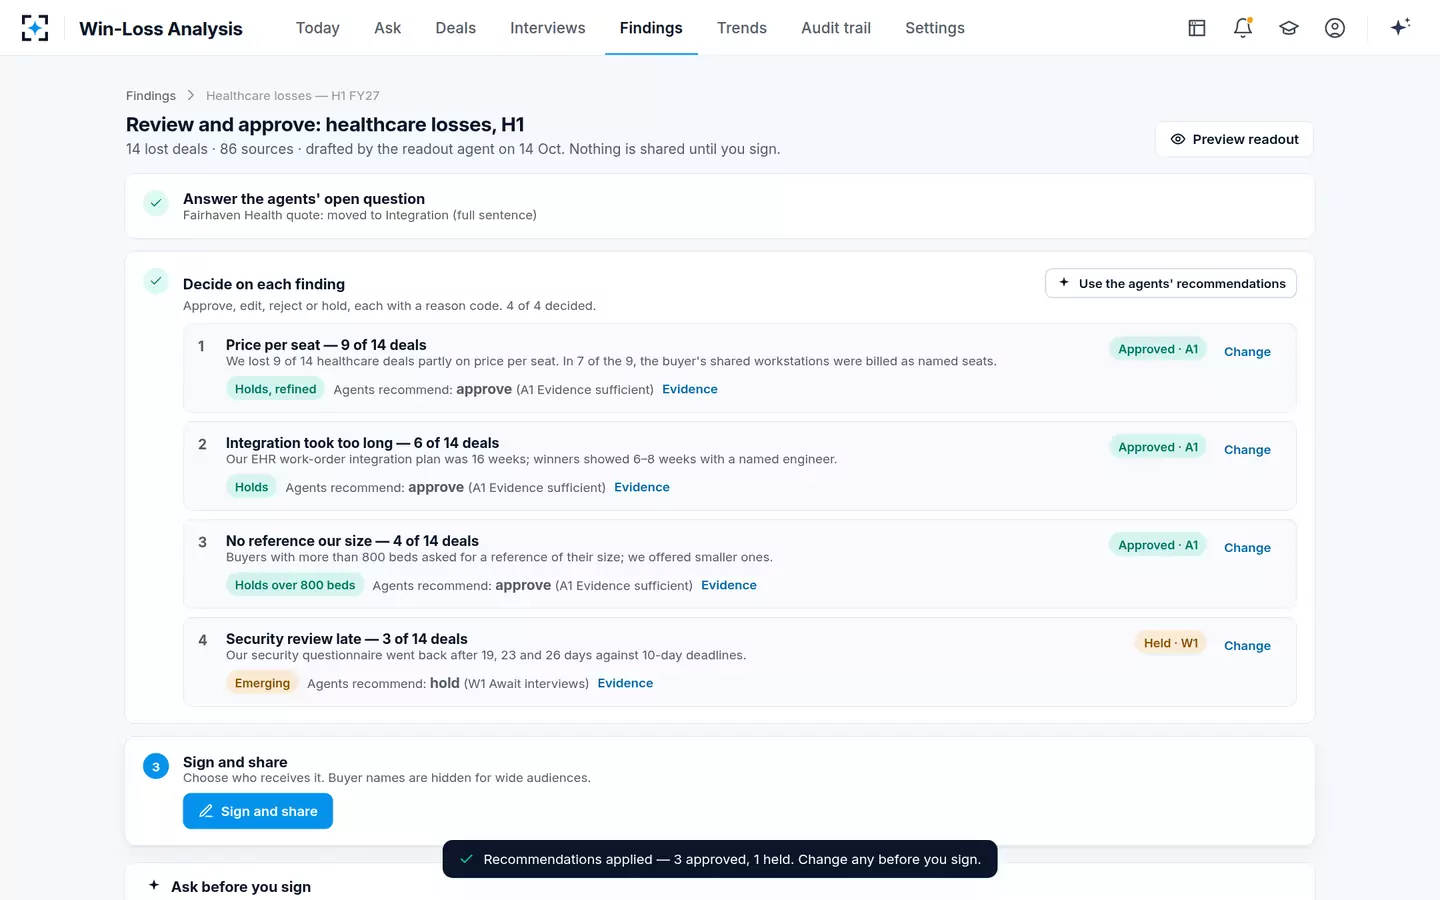
Task: Select the Findings tab
Action: [651, 28]
